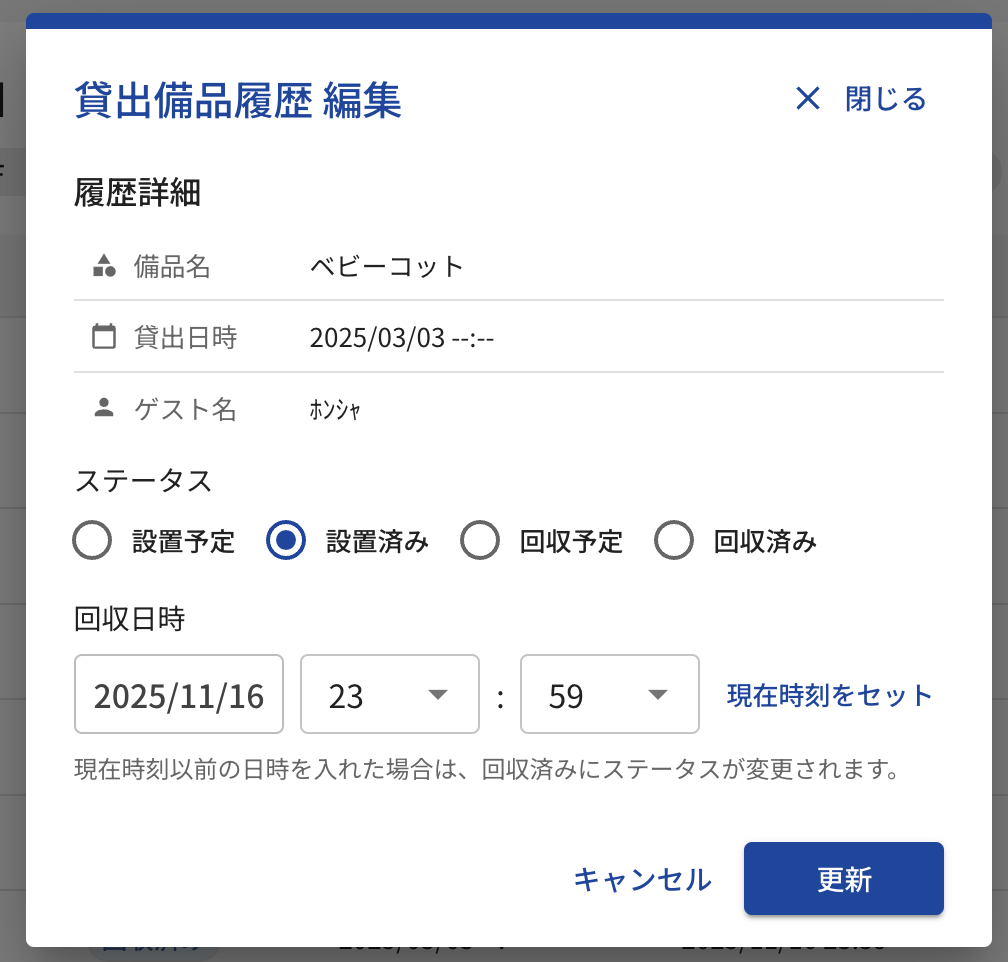Image resolution: width=1008 pixels, height=962 pixels.
Task: Click the person icon beside ゲスト名
Action: [x=104, y=408]
